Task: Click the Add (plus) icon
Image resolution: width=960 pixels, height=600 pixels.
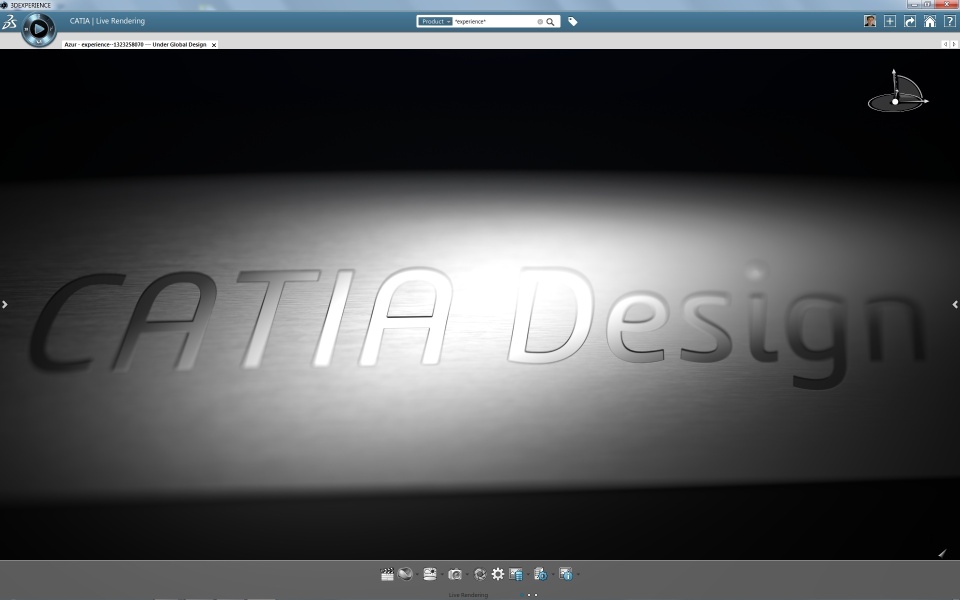Action: (890, 21)
